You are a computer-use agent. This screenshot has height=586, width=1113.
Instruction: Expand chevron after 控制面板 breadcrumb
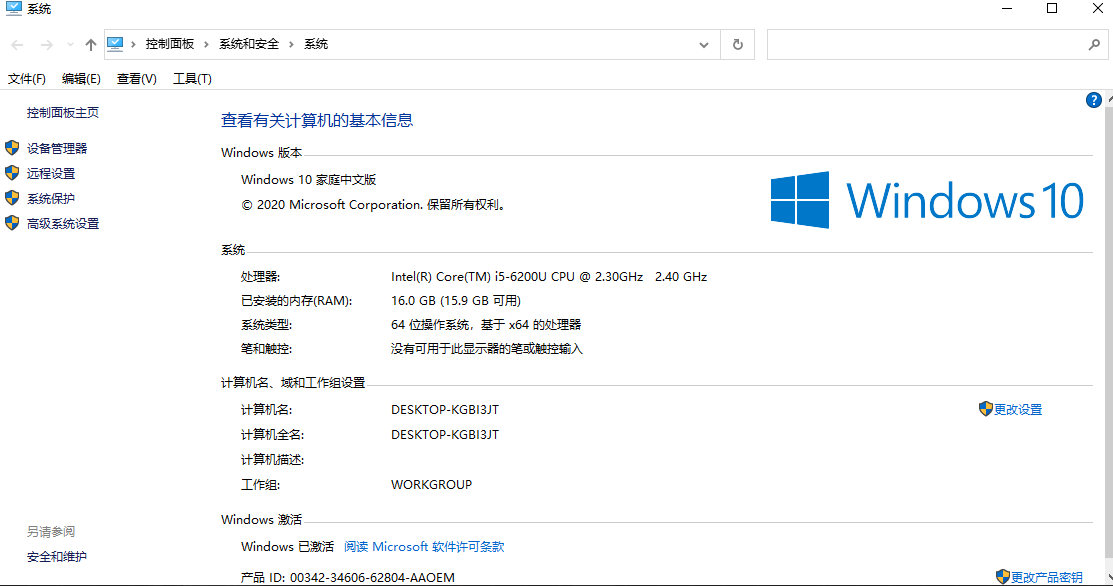(x=206, y=45)
